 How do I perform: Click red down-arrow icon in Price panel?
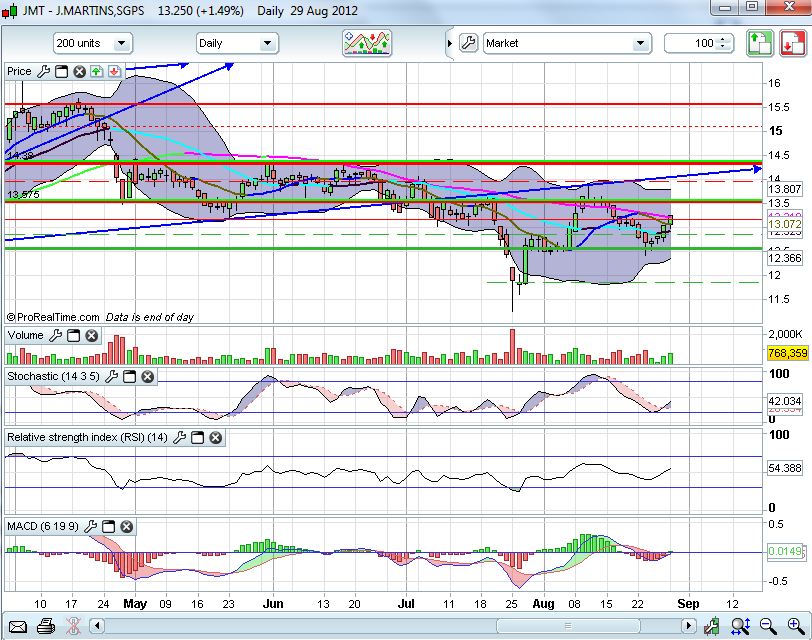pos(114,71)
